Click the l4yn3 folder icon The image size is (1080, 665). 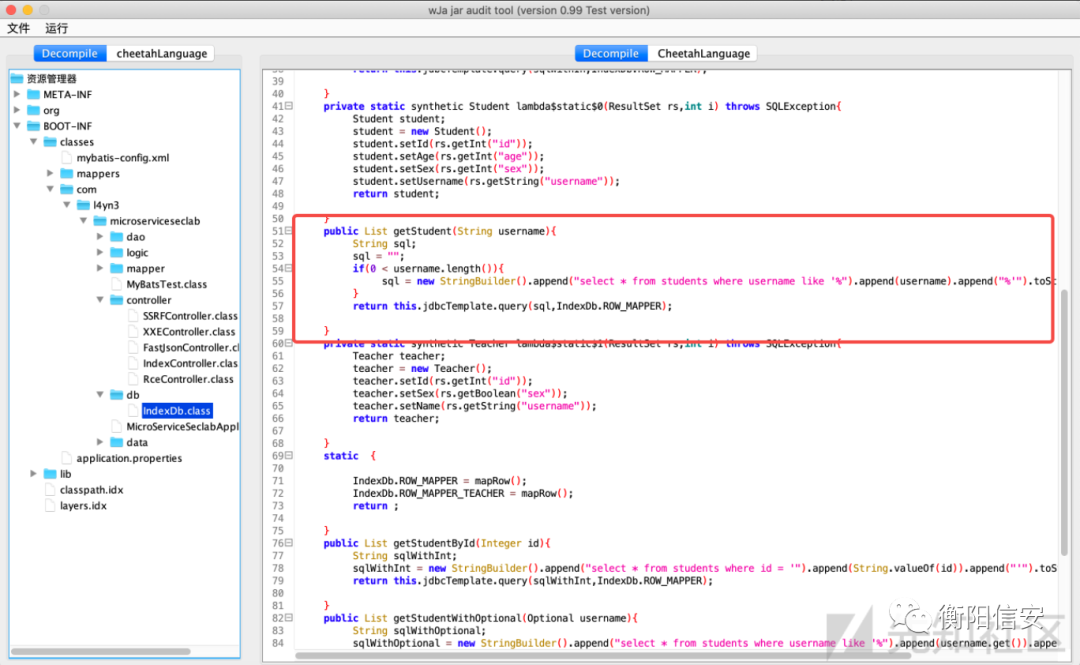pos(83,205)
